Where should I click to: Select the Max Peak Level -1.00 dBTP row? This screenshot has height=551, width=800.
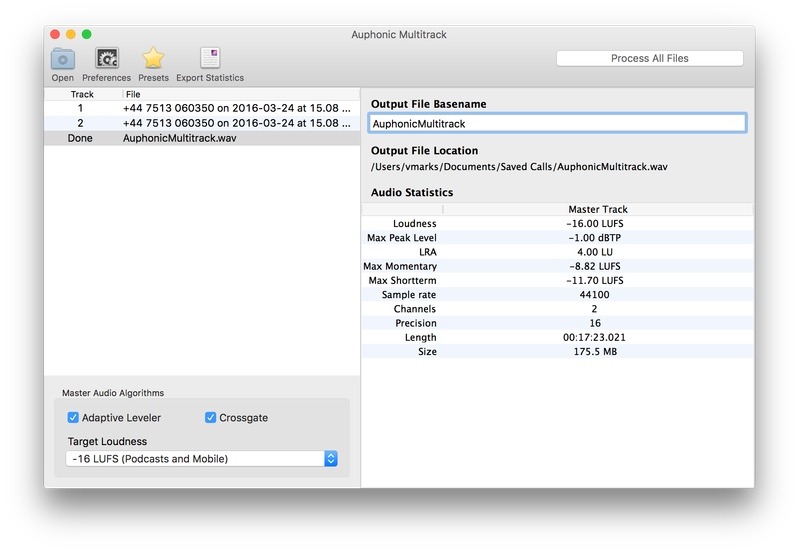pos(557,238)
